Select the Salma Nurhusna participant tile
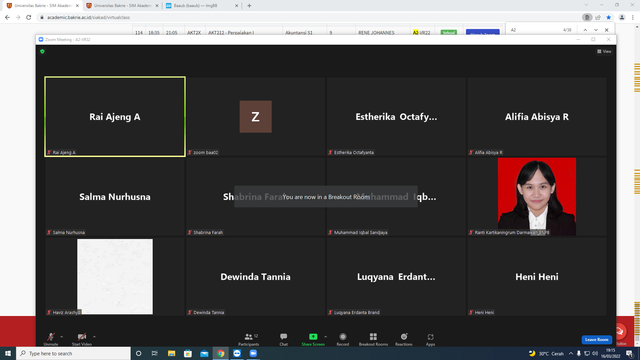The width and height of the screenshot is (640, 360). point(115,196)
